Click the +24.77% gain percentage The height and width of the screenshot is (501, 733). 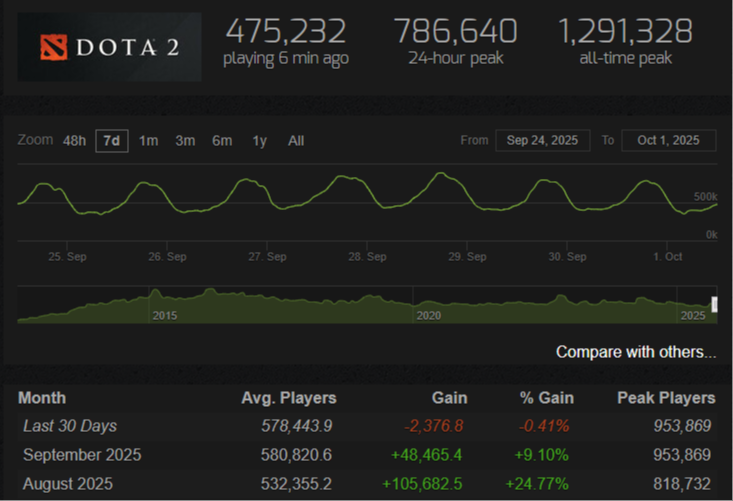(x=537, y=484)
